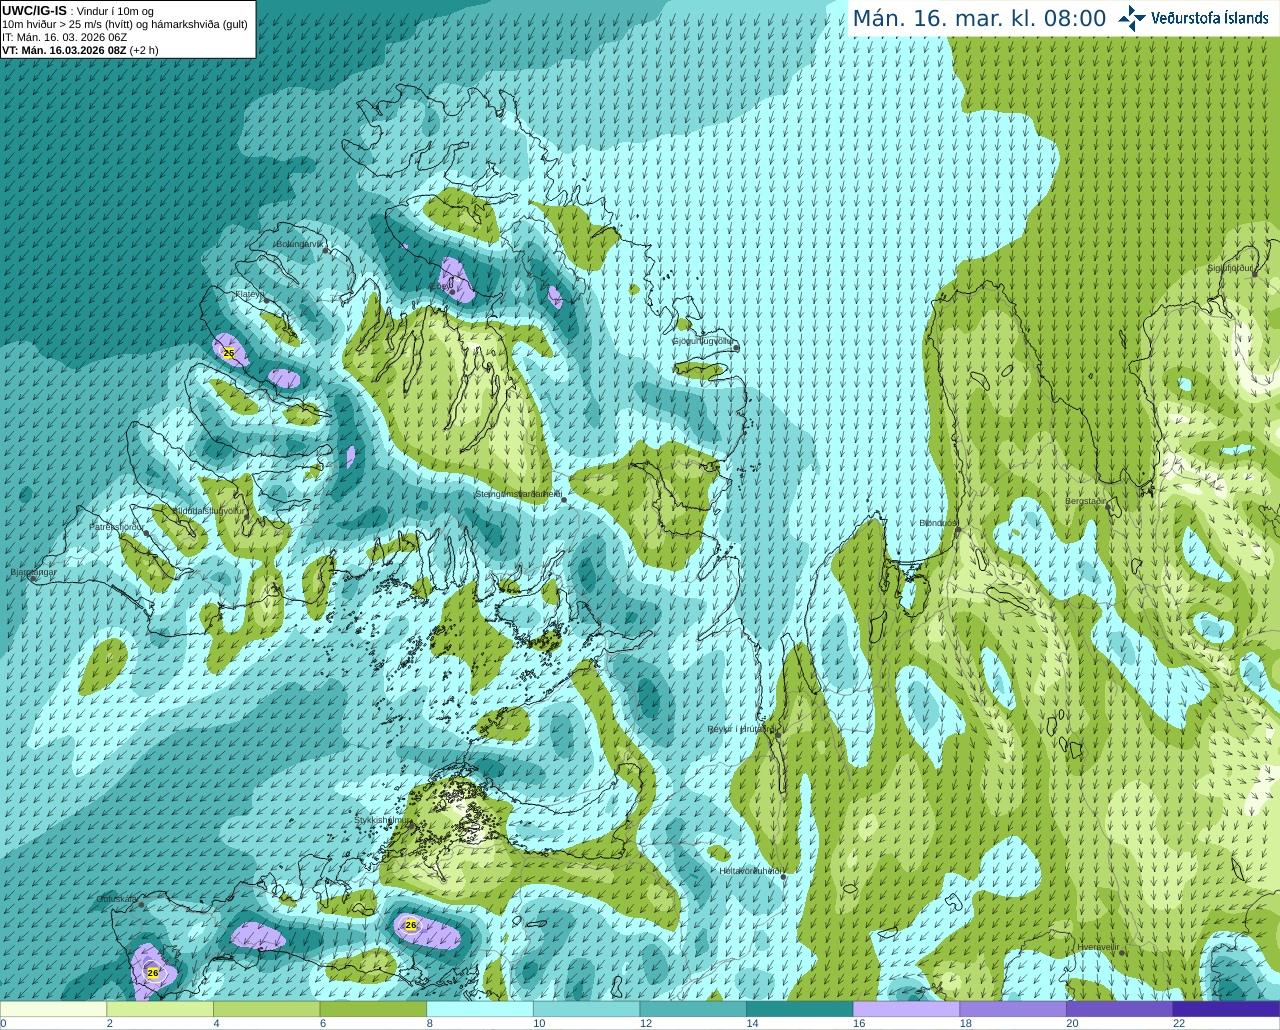The height and width of the screenshot is (1030, 1280).
Task: Click the Flateyri place label
Action: [x=250, y=294]
